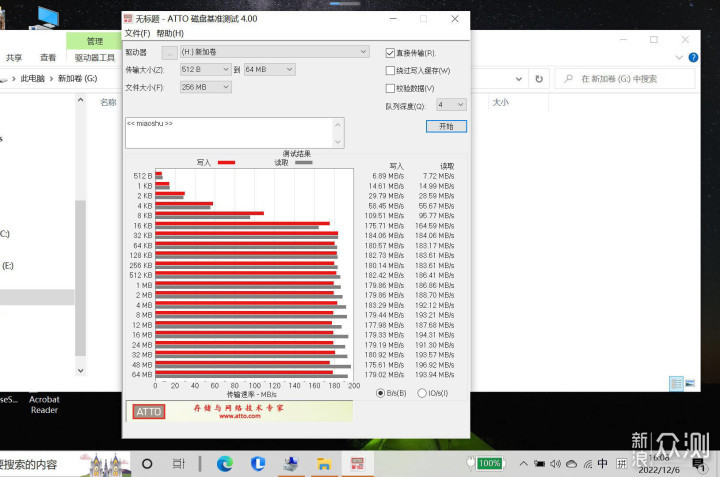Show hidden system tray icons chevron

pyautogui.click(x=523, y=464)
